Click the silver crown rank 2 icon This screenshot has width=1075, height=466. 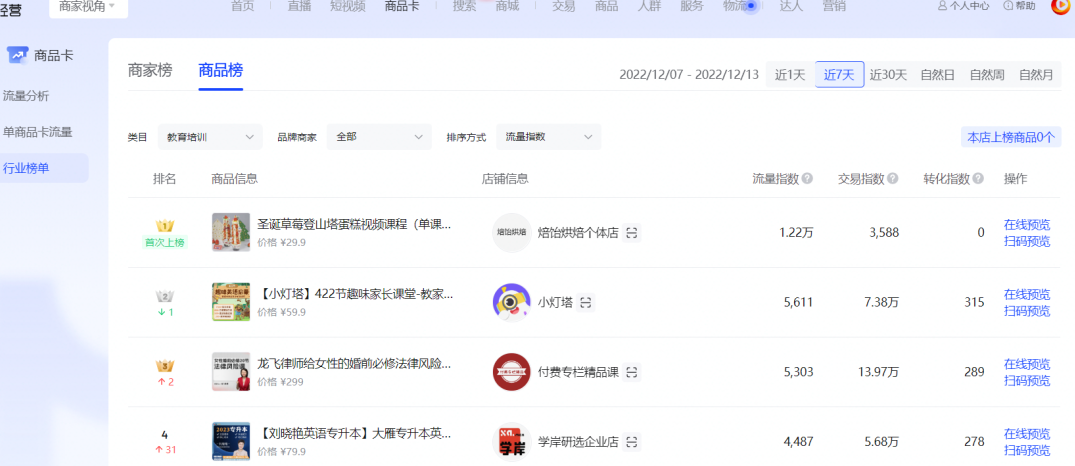click(165, 296)
